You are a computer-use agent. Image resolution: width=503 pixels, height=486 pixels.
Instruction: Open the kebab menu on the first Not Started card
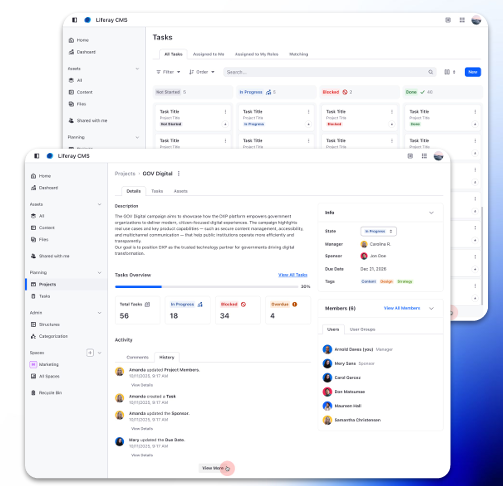(225, 112)
